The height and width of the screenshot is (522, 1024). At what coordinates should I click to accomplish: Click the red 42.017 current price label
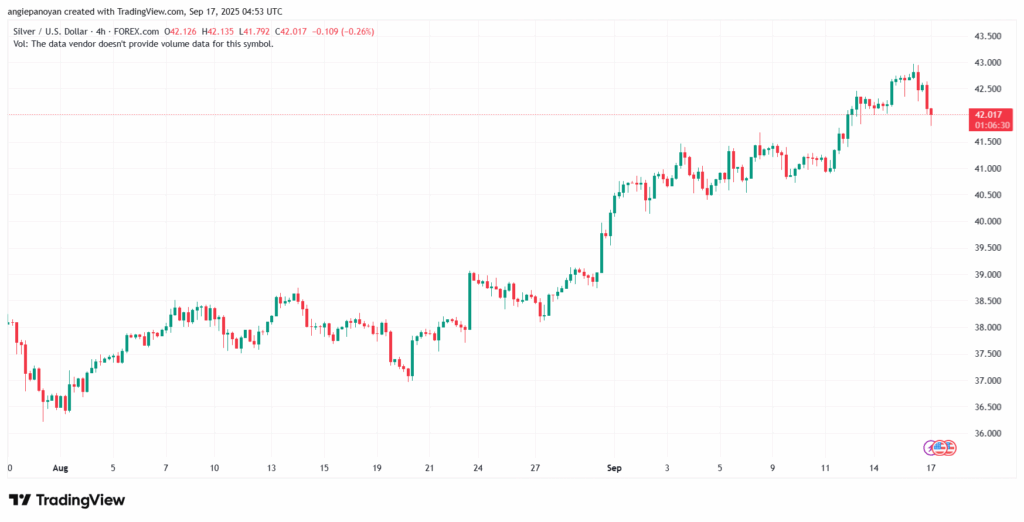[986, 115]
